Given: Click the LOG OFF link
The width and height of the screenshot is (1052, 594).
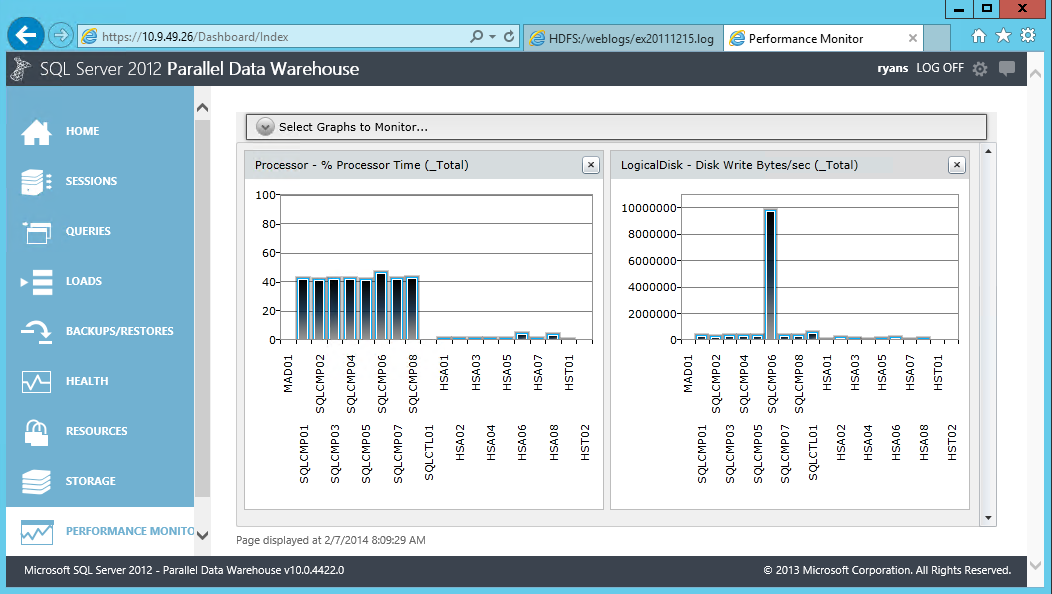Looking at the screenshot, I should [940, 68].
